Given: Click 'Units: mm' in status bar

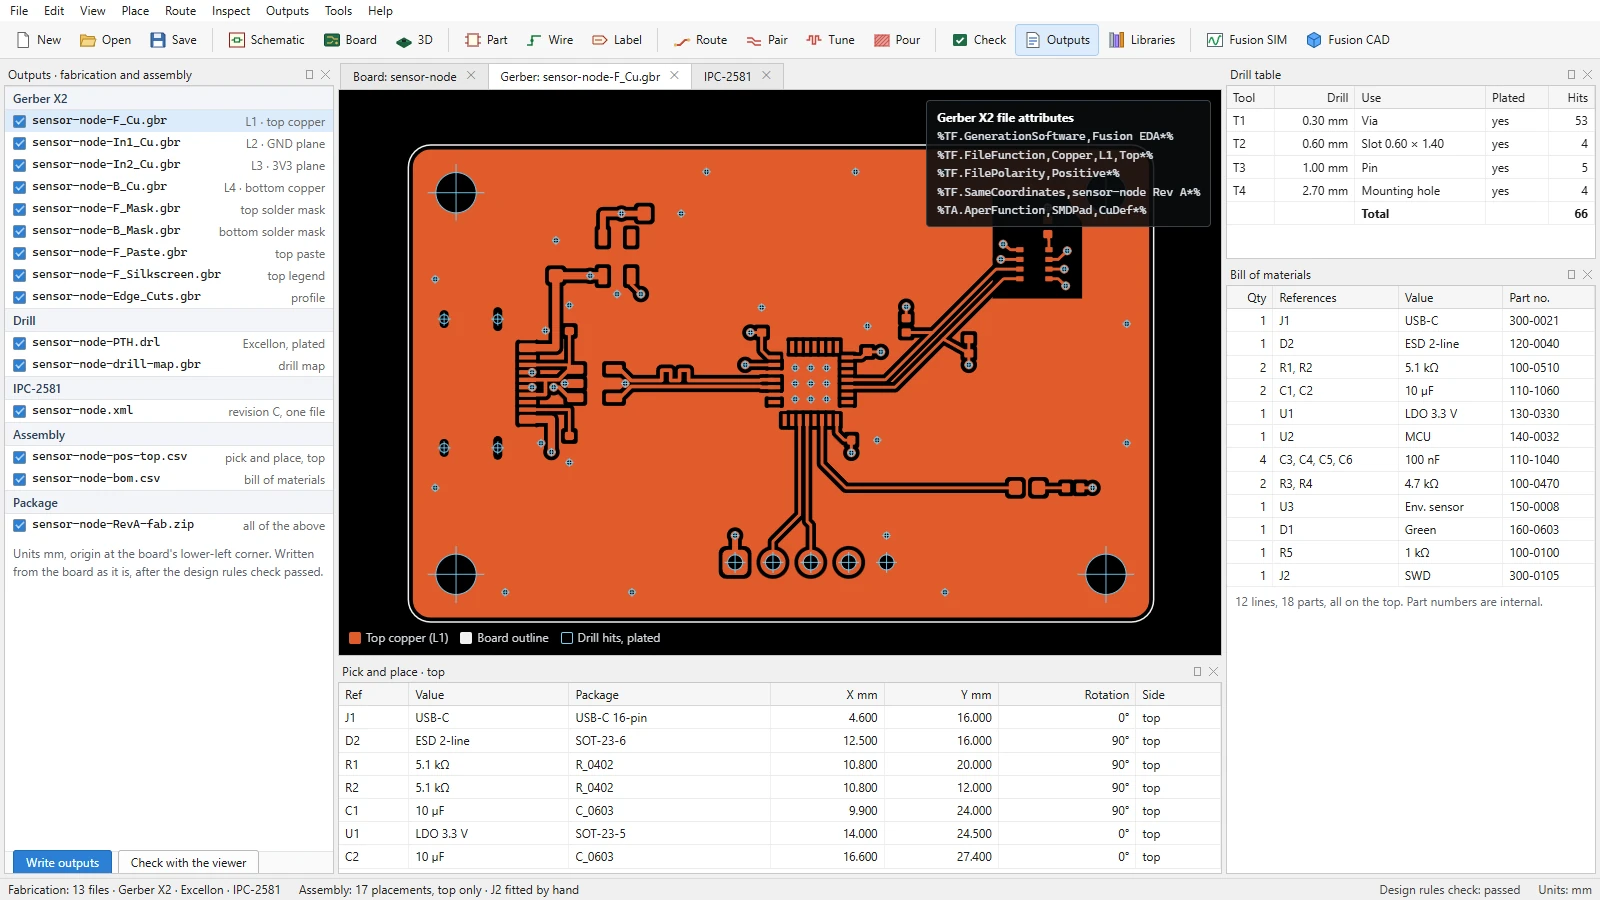Looking at the screenshot, I should [1565, 890].
